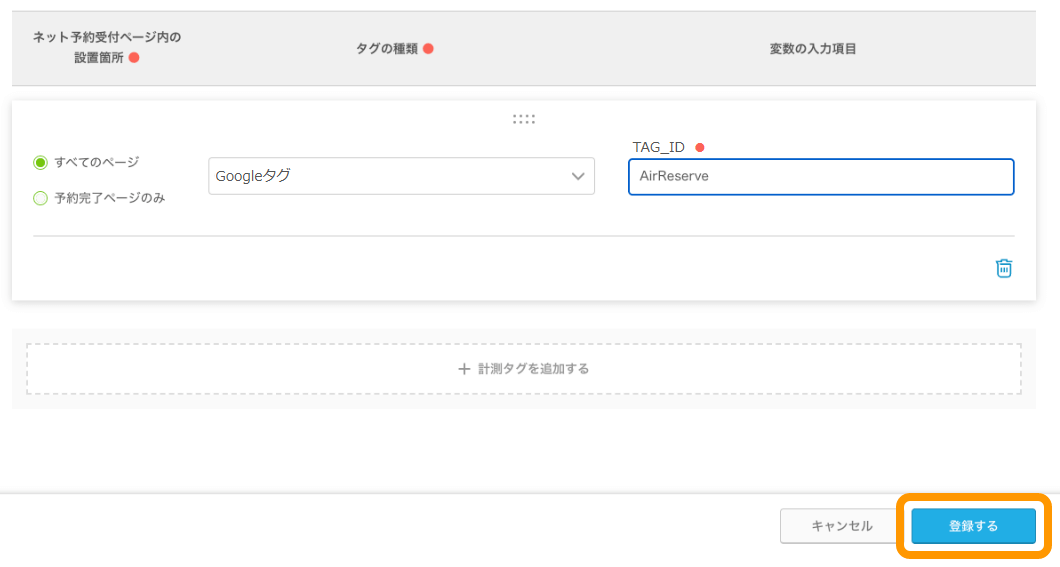Select the 予約完了ページのみ radio option
The height and width of the screenshot is (567, 1060).
(x=41, y=198)
